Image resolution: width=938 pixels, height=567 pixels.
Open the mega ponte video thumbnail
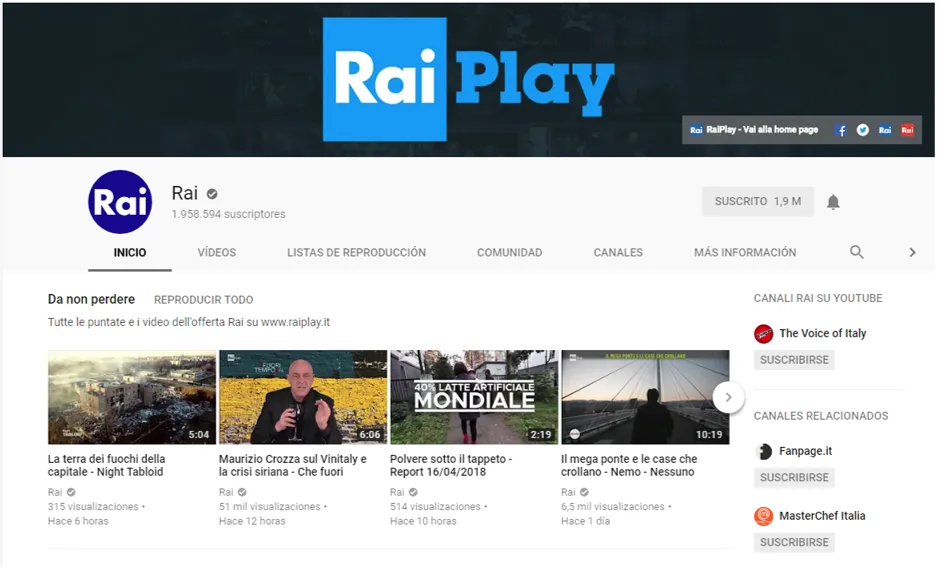(x=645, y=397)
